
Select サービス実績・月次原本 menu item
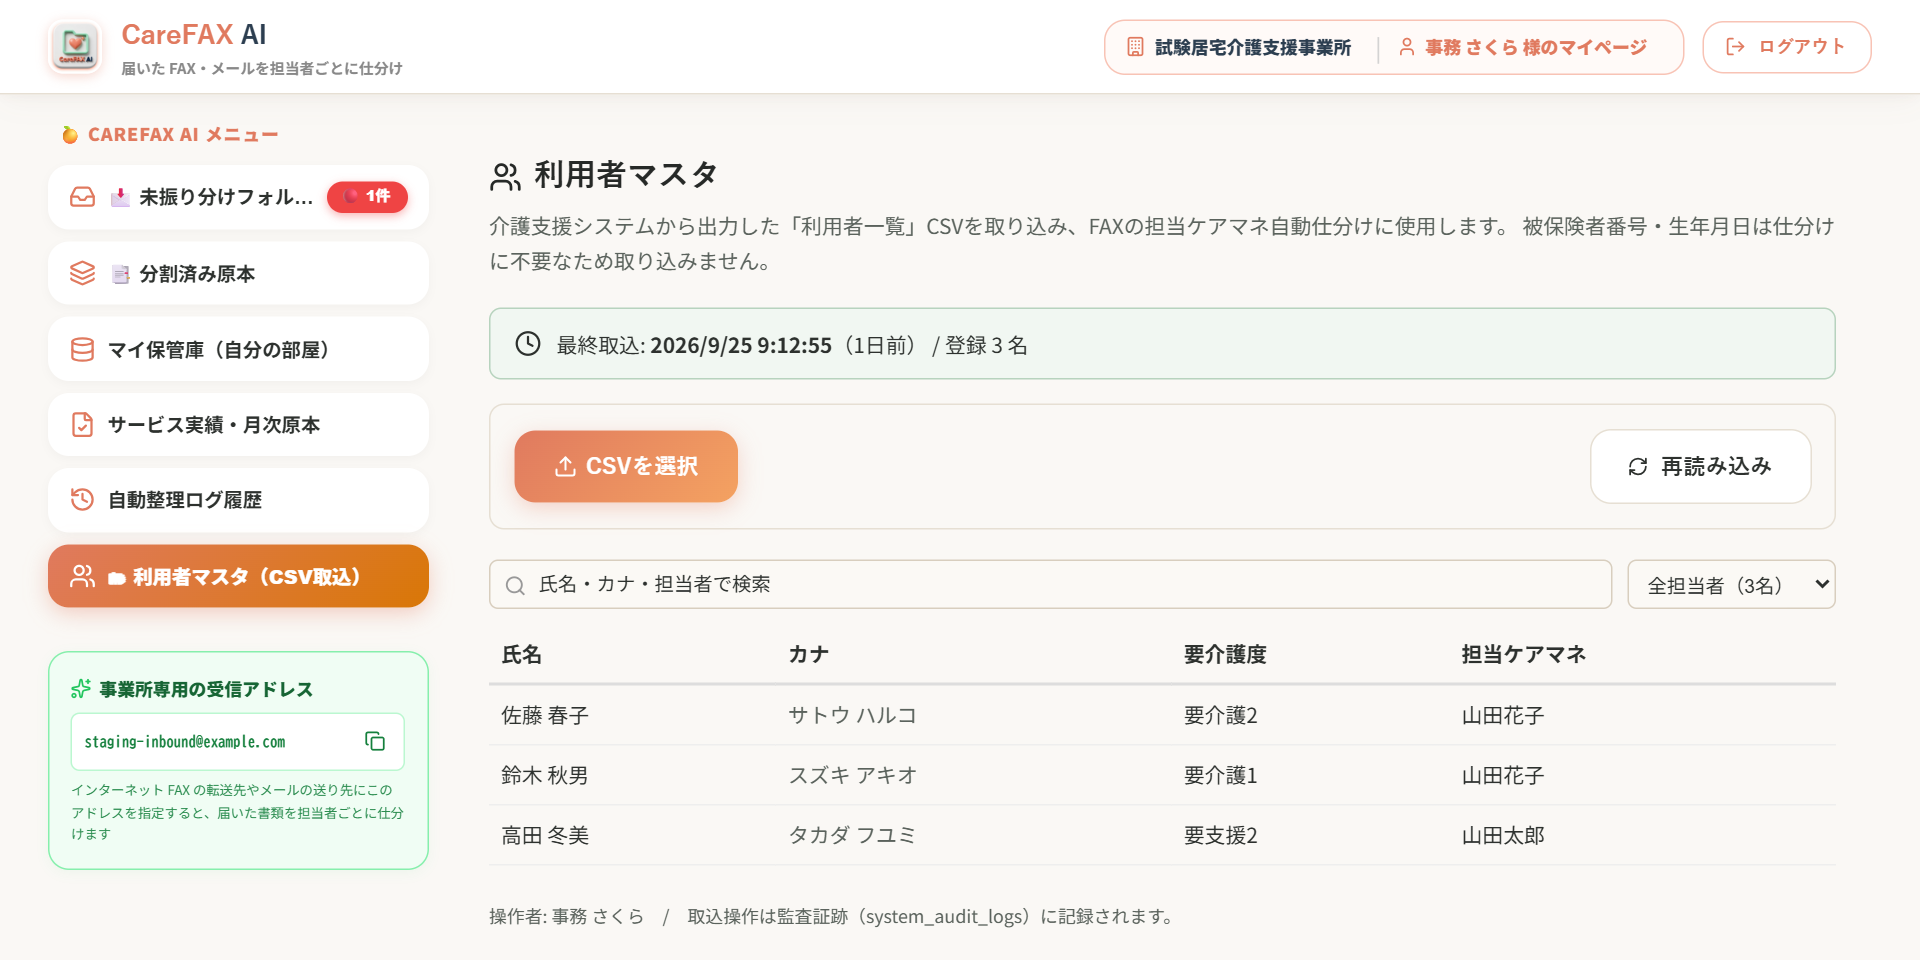point(238,425)
